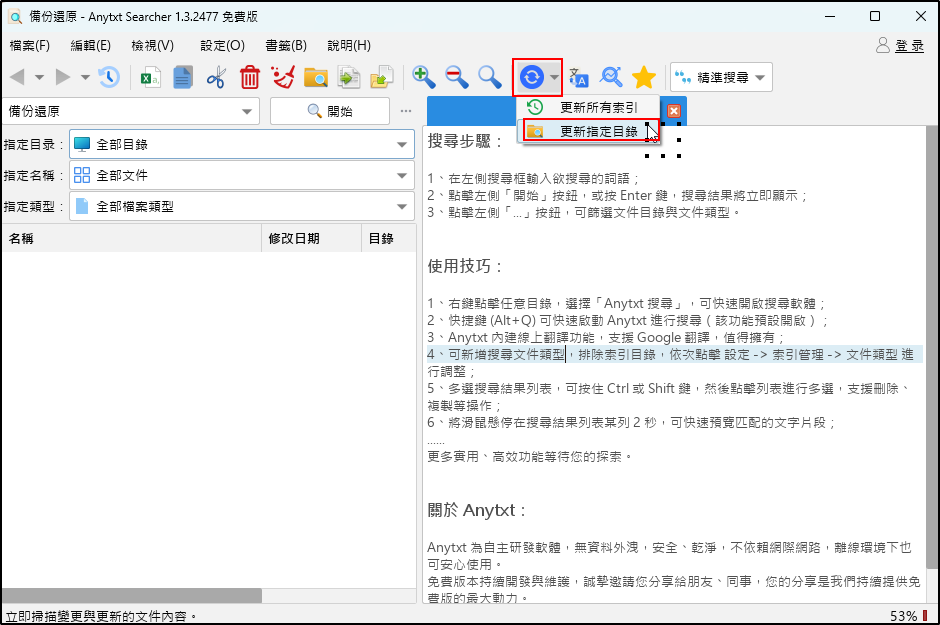Open the 設定(O) menu

222,45
